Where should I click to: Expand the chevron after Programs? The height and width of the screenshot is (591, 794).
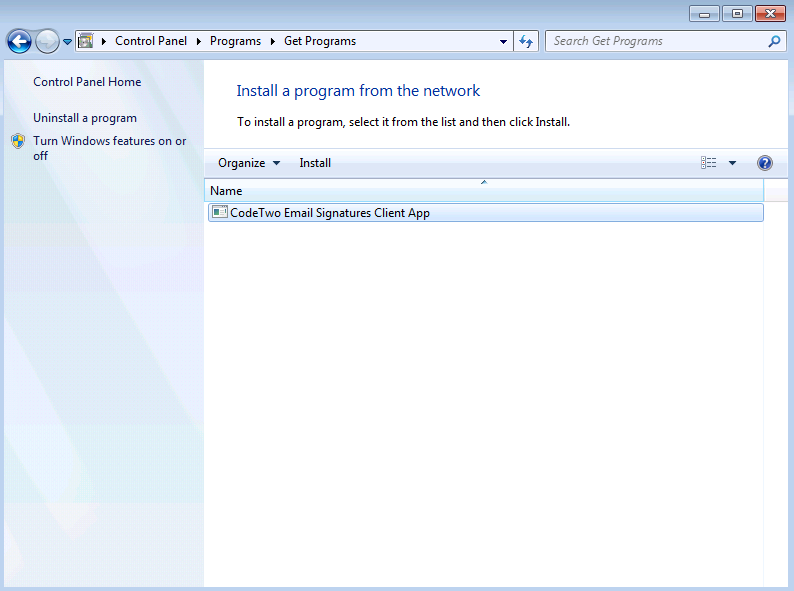[272, 41]
